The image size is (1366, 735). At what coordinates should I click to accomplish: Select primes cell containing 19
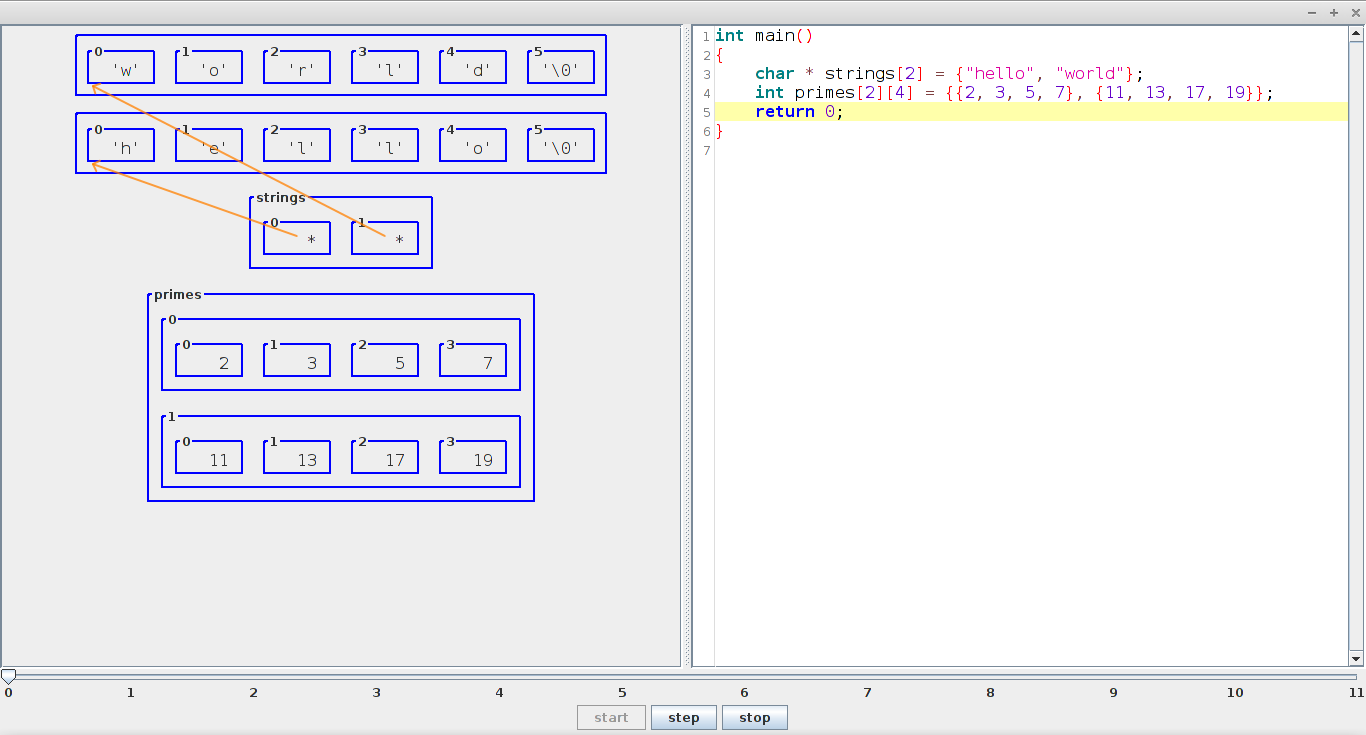(x=473, y=457)
